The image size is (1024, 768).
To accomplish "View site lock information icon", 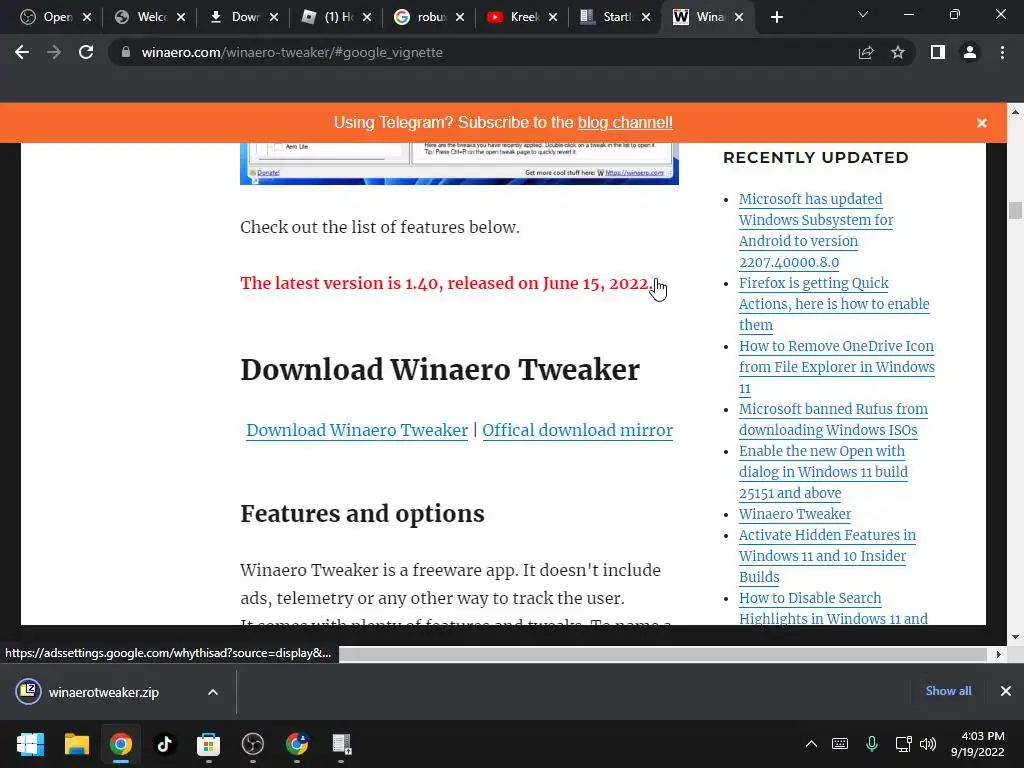I will (125, 52).
